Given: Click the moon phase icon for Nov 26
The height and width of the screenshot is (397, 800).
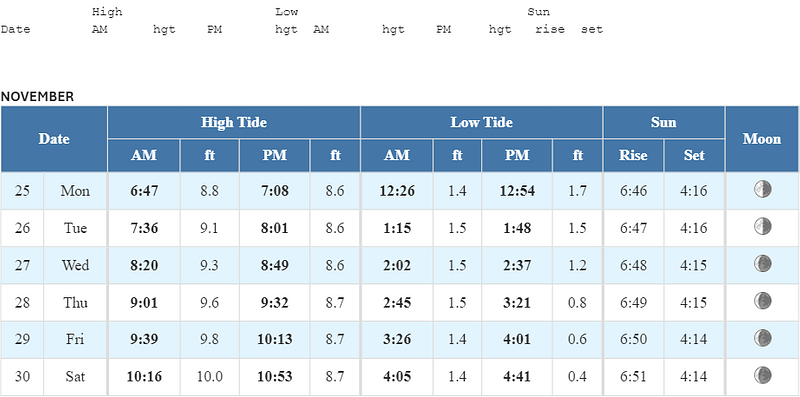Looking at the screenshot, I should tap(762, 227).
